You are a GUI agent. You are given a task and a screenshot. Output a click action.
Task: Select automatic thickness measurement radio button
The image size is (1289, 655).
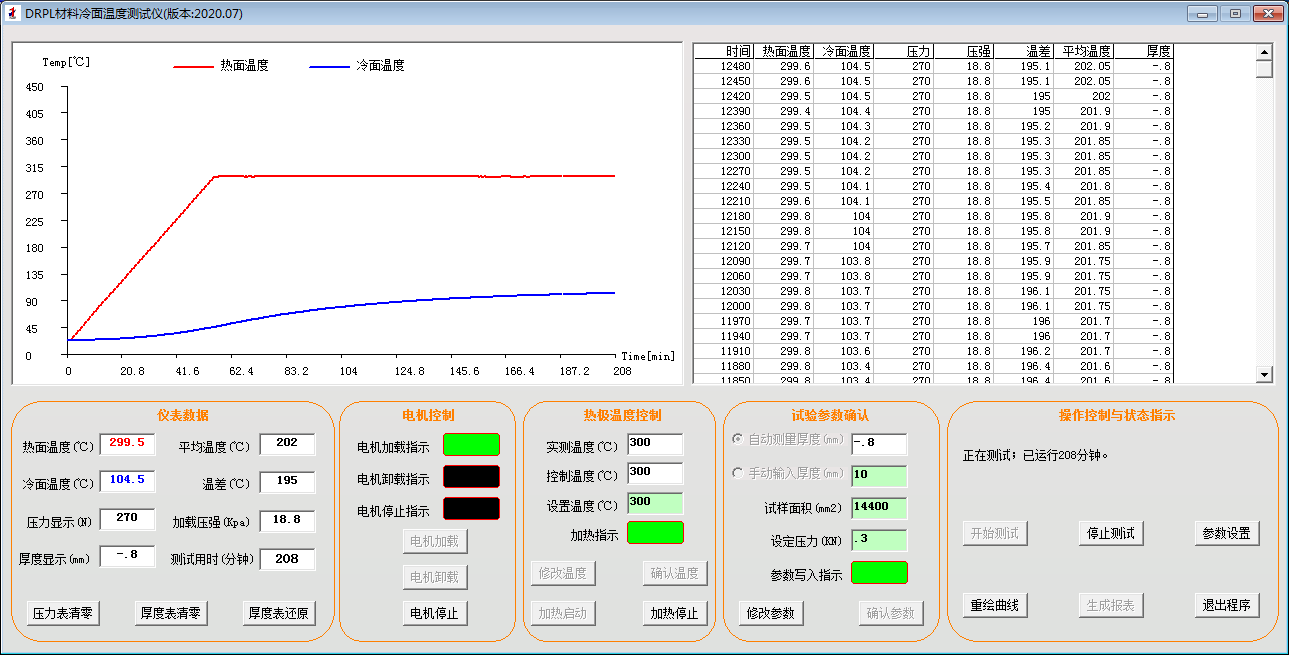(739, 439)
